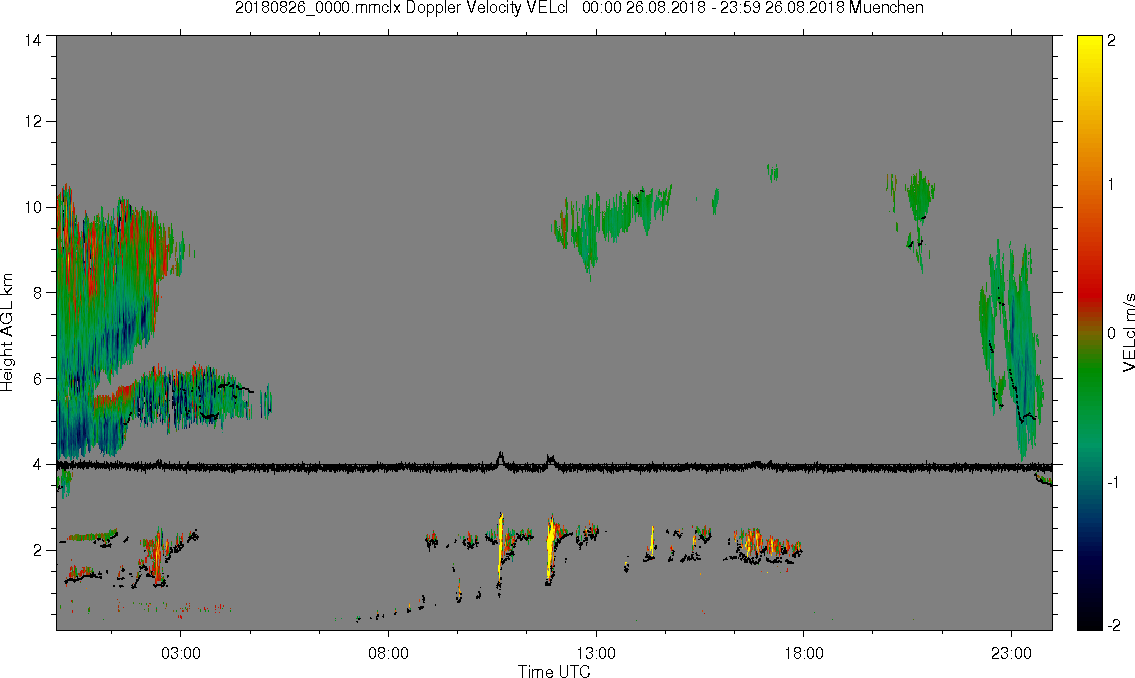The height and width of the screenshot is (678, 1135).
Task: Click the 10 km height tick label
Action: click(x=33, y=208)
